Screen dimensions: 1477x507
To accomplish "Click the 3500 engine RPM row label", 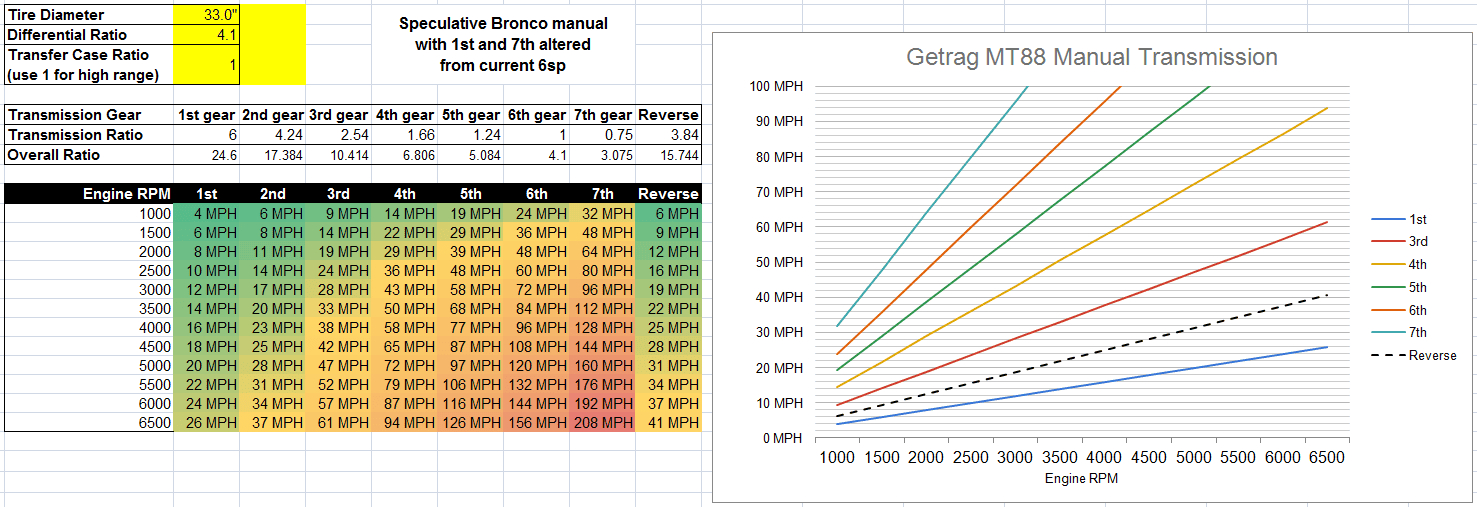I will point(89,309).
